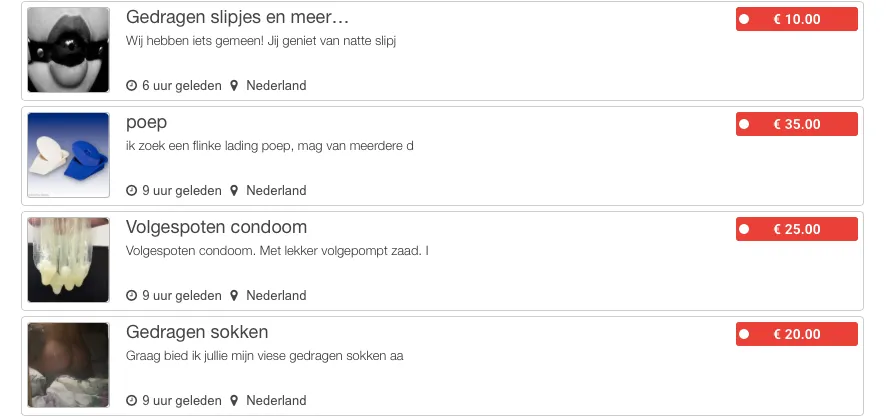Screen dimensions: 889x417
Task: Select the blue and white product thumbnail
Action: (68, 155)
